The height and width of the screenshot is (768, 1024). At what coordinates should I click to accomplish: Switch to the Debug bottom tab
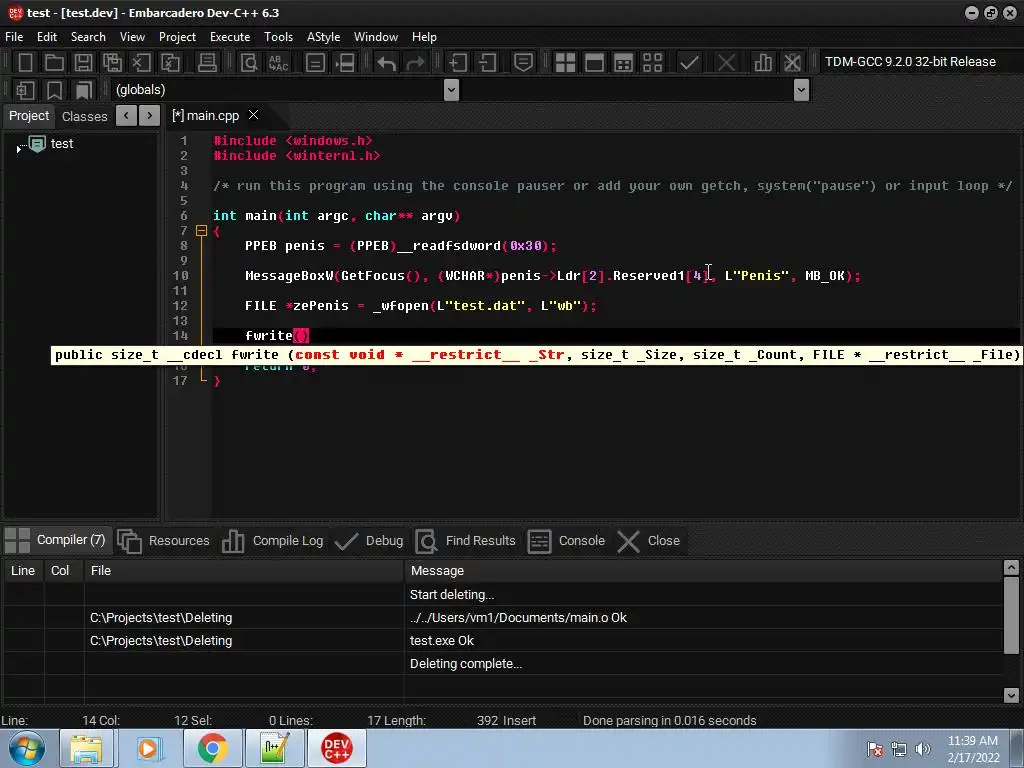point(369,541)
